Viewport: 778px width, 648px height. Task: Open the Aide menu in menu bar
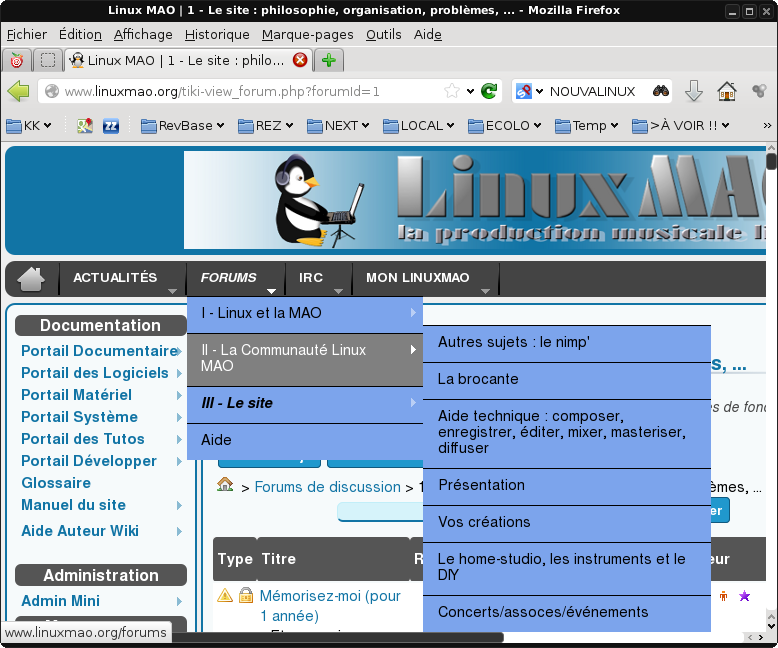(x=428, y=35)
